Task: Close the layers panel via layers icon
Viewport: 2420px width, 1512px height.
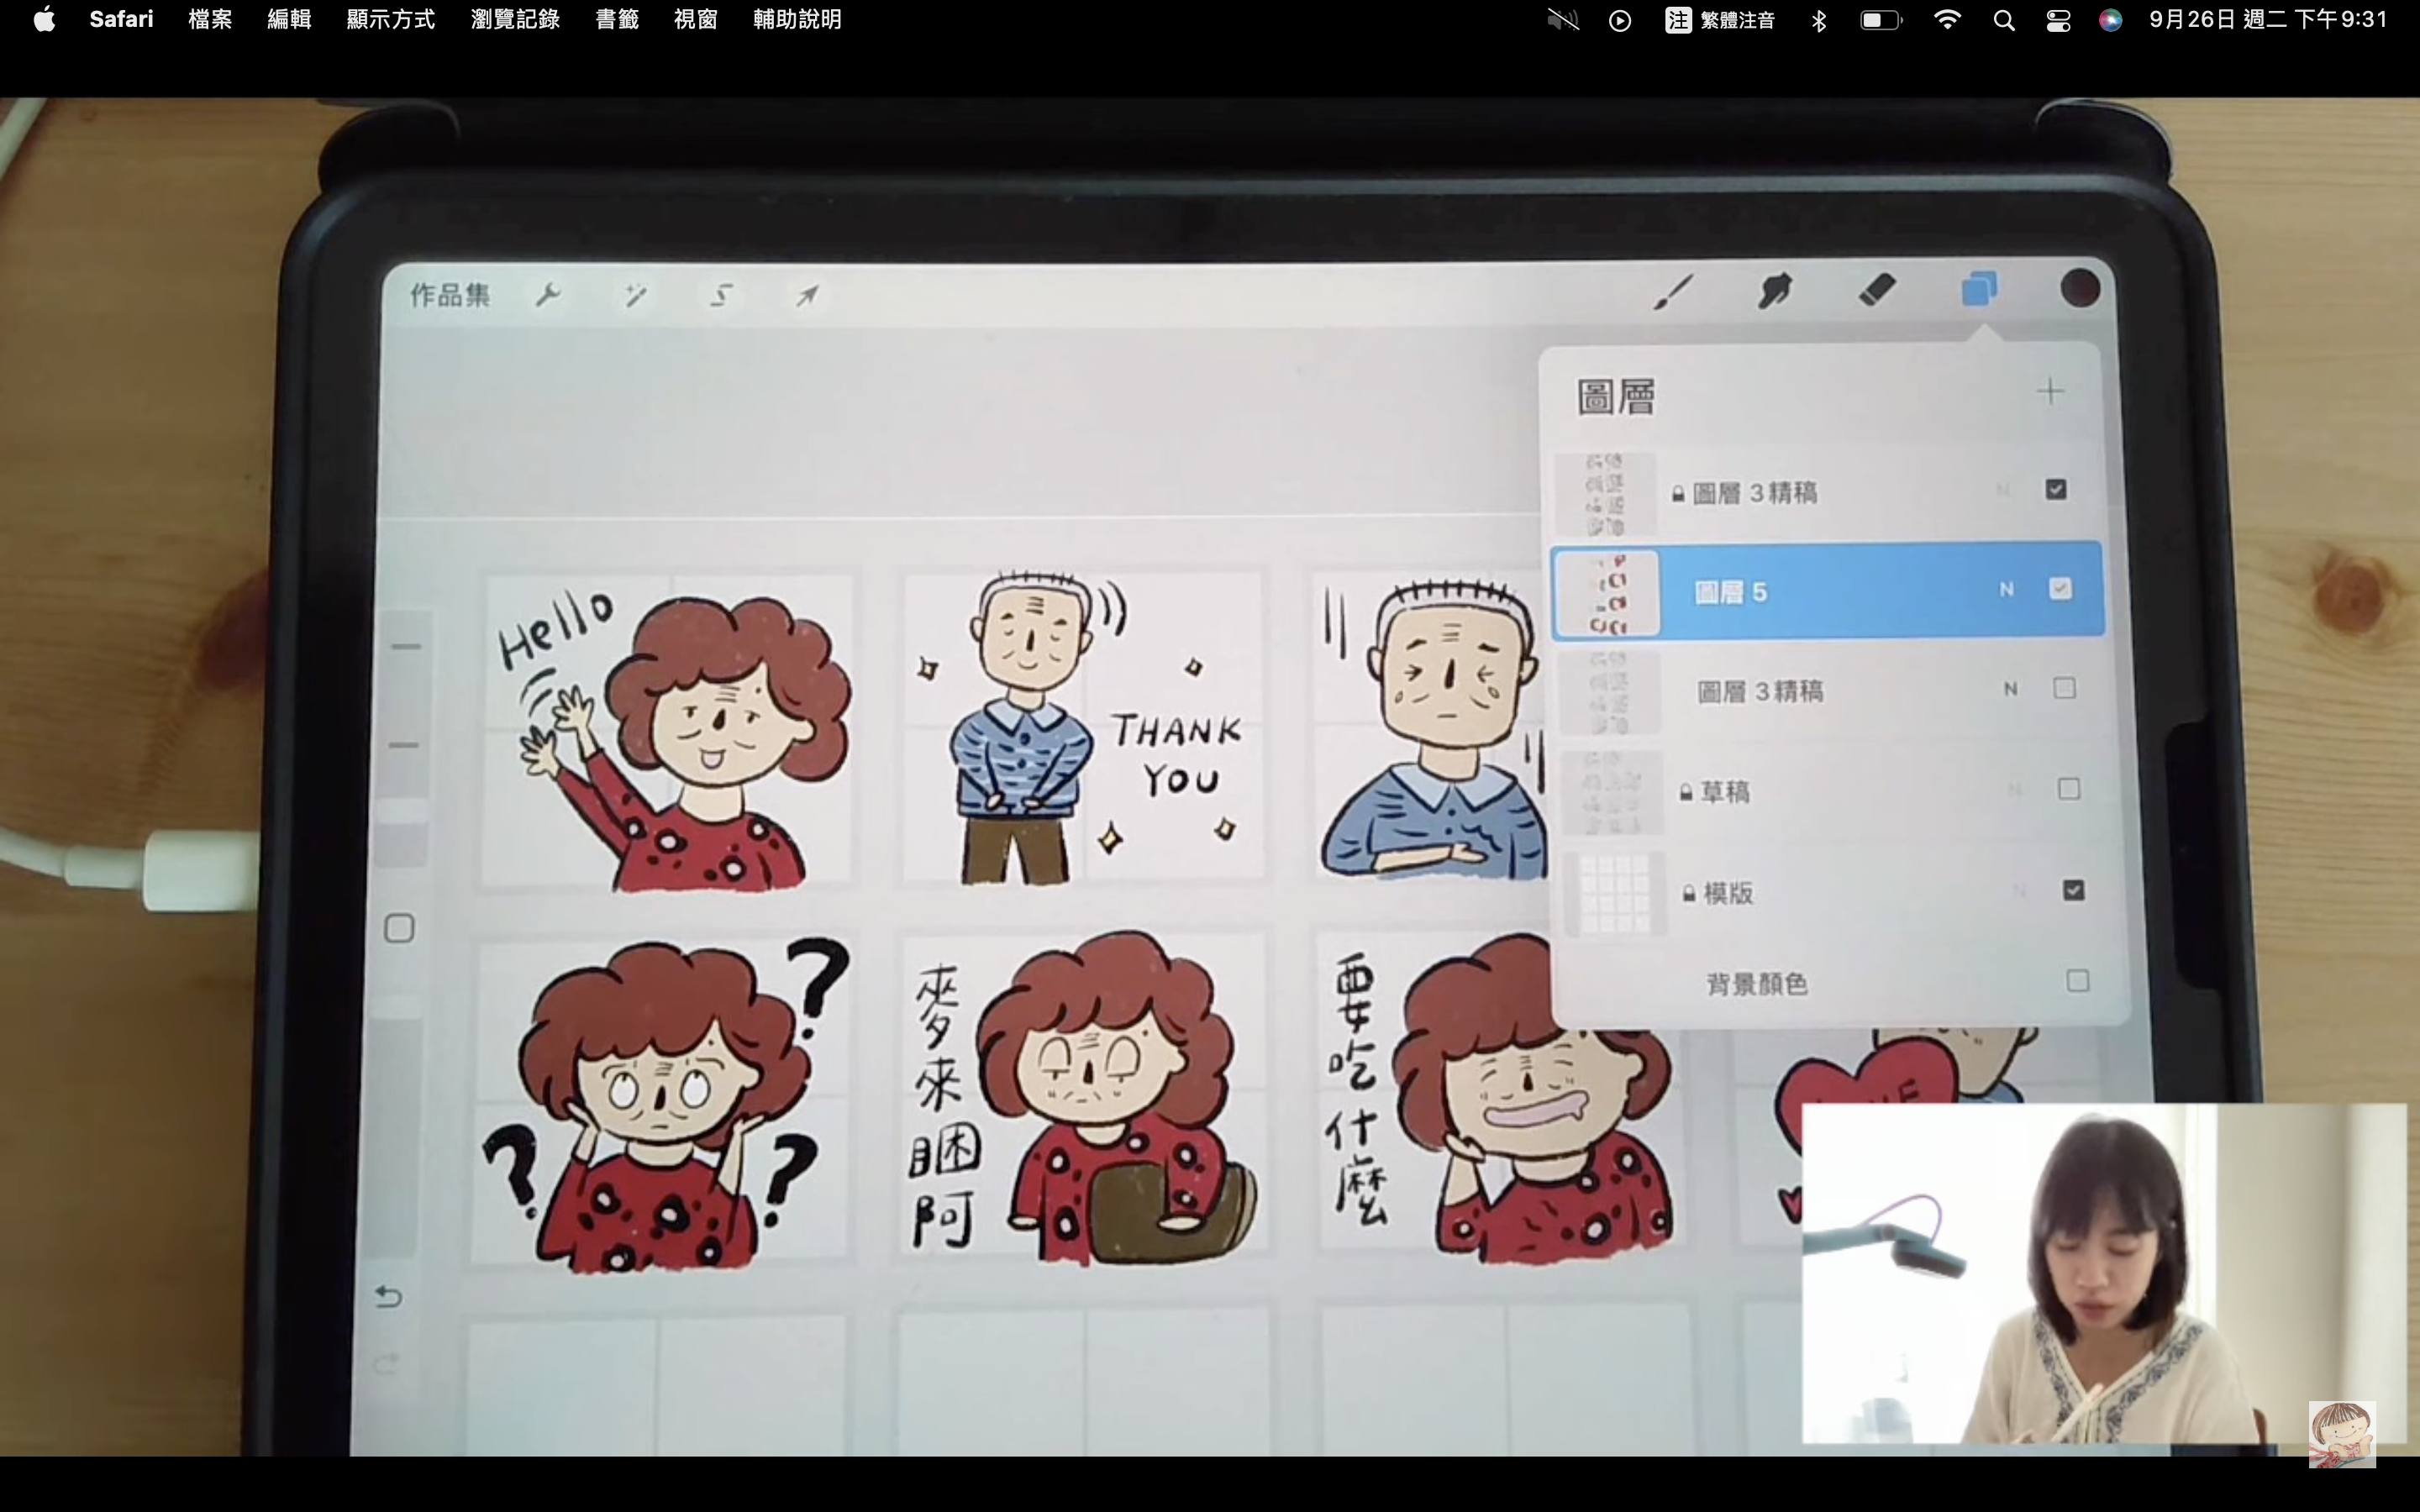Action: (x=1979, y=289)
